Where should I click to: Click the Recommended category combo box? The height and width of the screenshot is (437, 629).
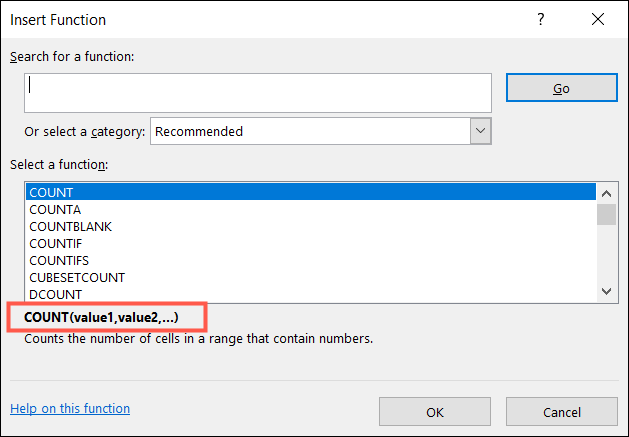tap(310, 131)
